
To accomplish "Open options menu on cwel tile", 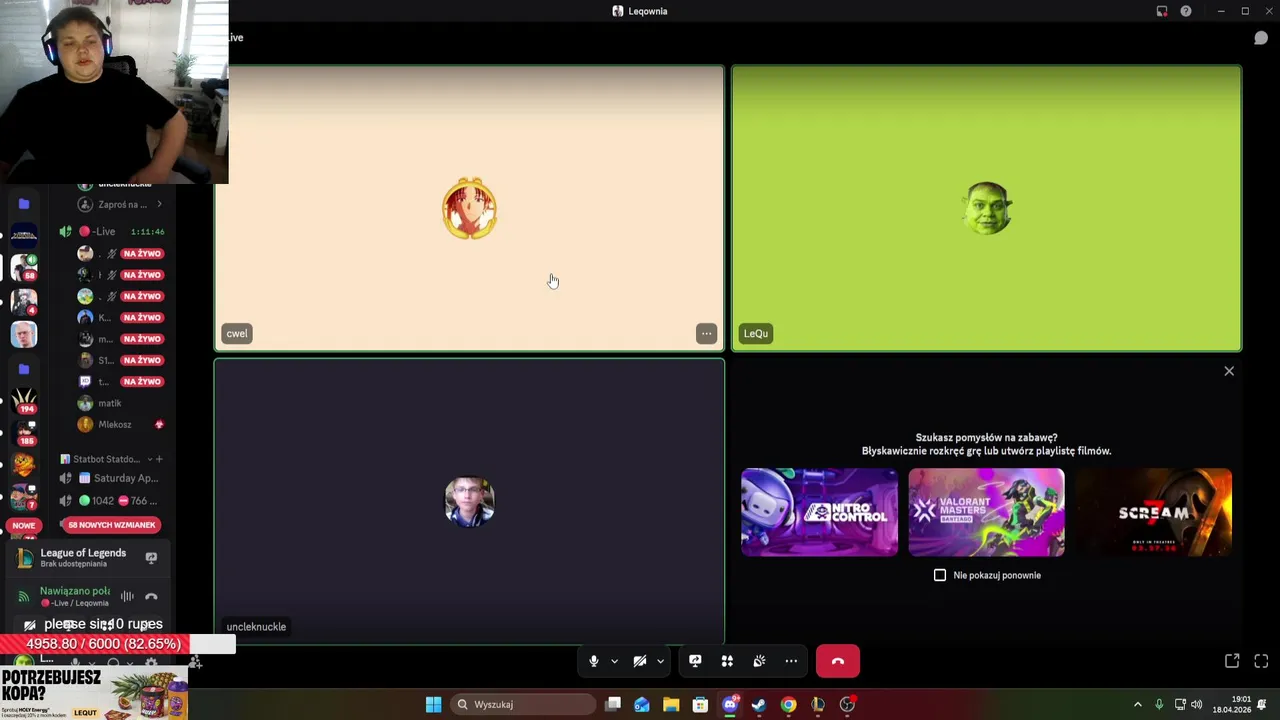I will [706, 334].
